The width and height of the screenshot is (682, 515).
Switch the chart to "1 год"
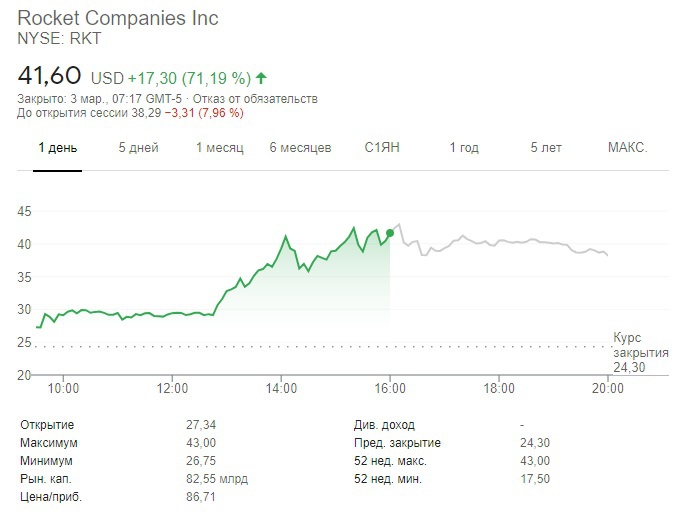click(463, 148)
